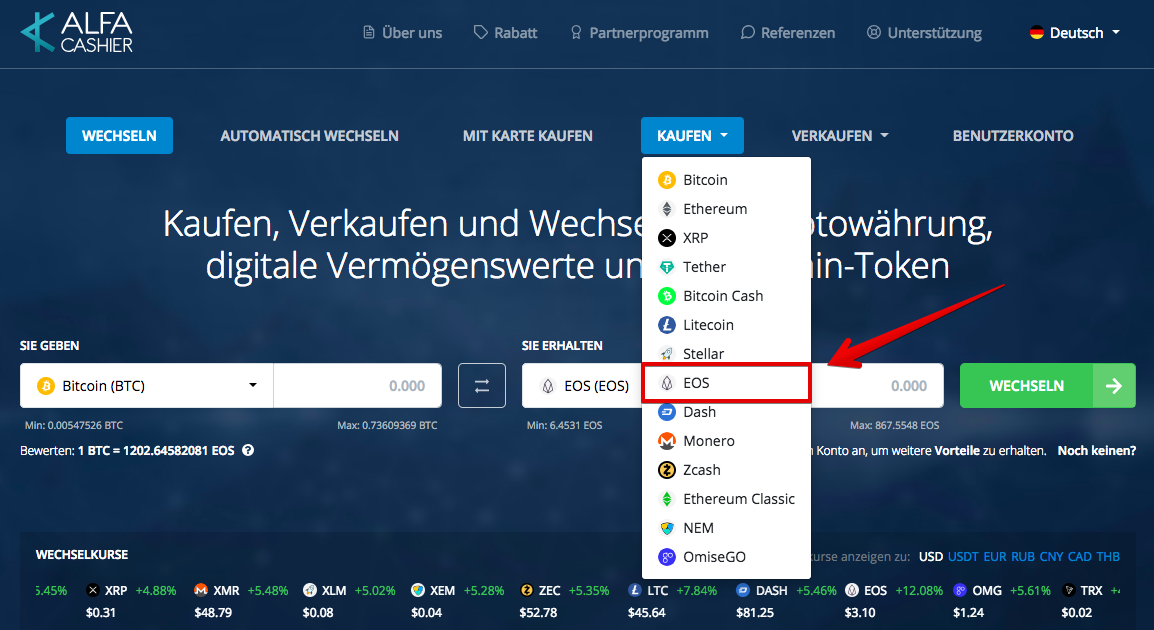Show rates in EUR
The height and width of the screenshot is (630, 1154).
[x=994, y=556]
